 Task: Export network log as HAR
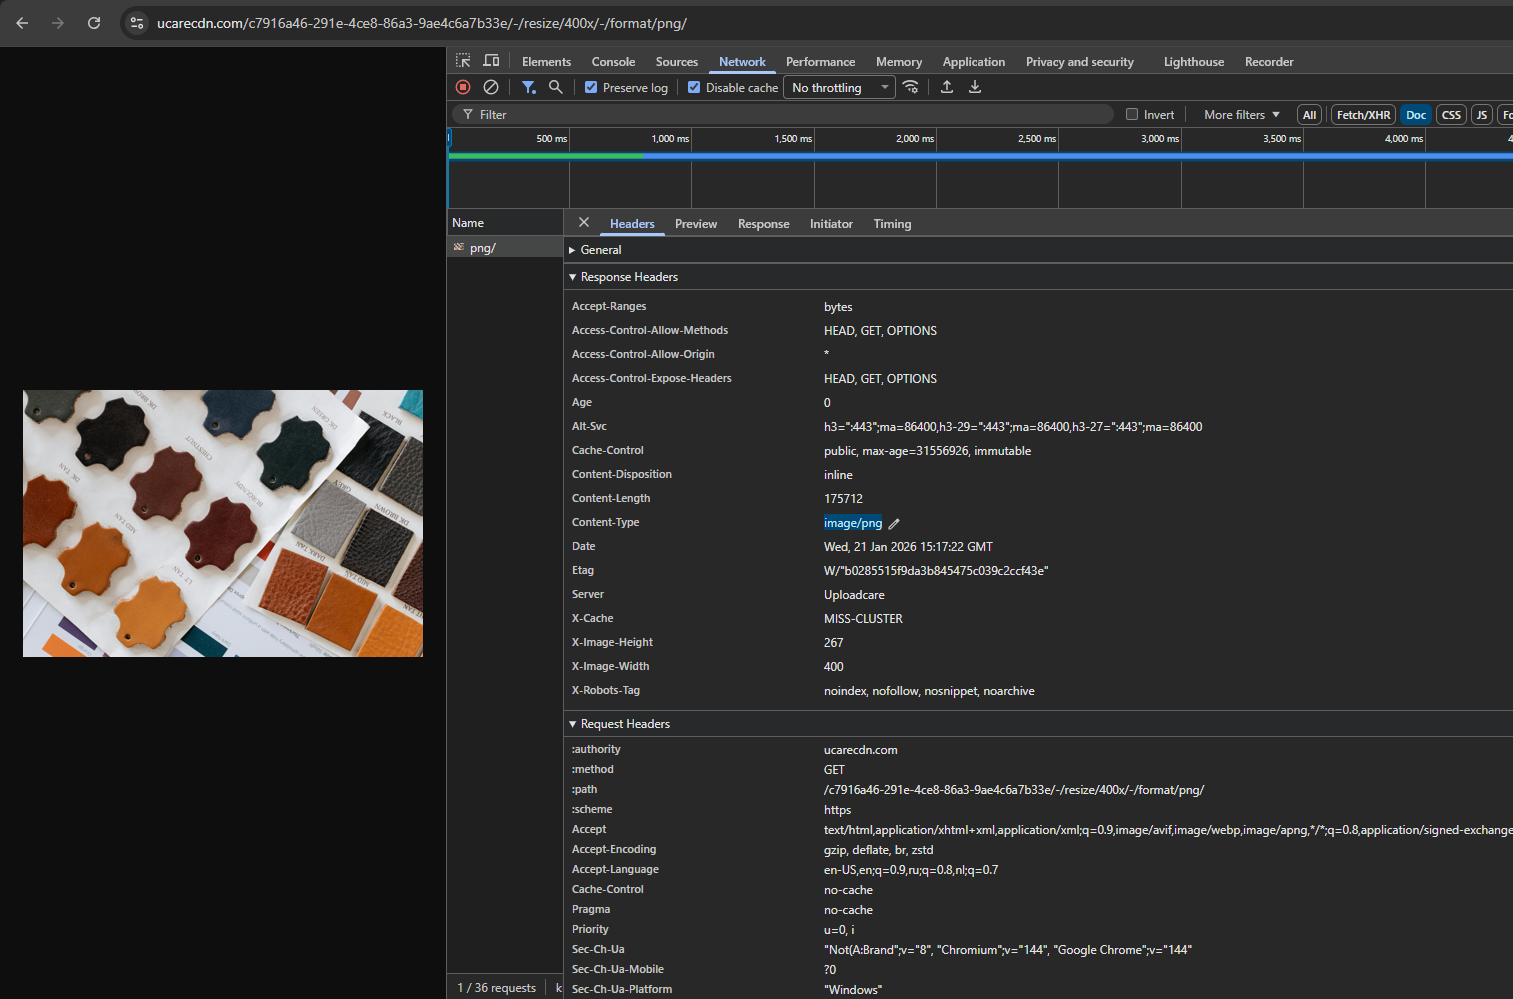coord(975,87)
